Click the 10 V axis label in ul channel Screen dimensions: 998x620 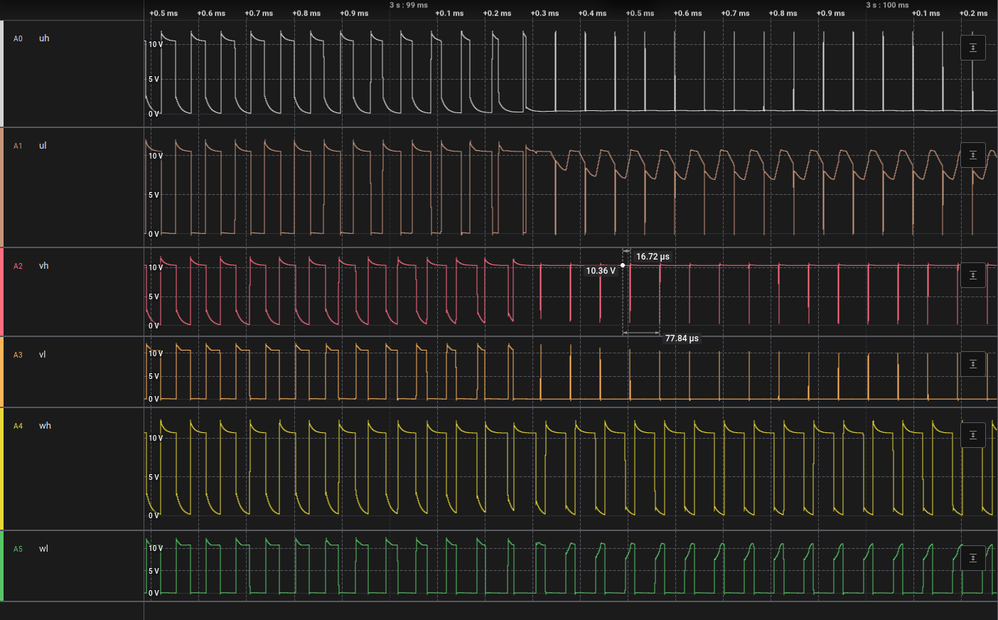pyautogui.click(x=155, y=156)
